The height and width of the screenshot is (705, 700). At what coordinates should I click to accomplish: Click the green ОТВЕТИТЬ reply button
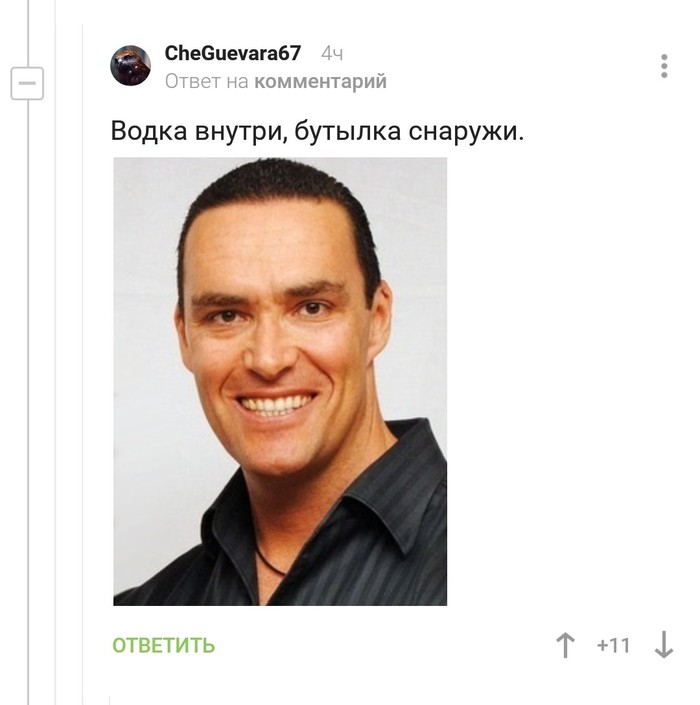click(164, 646)
